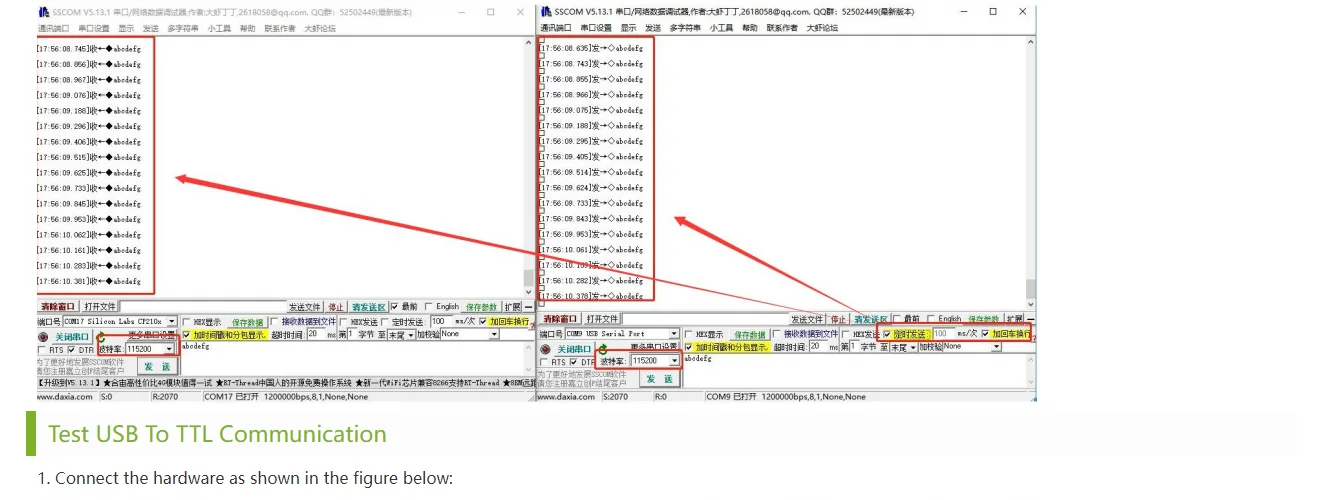Open 显示 menu in left window
1318x500 pixels.
(x=126, y=28)
